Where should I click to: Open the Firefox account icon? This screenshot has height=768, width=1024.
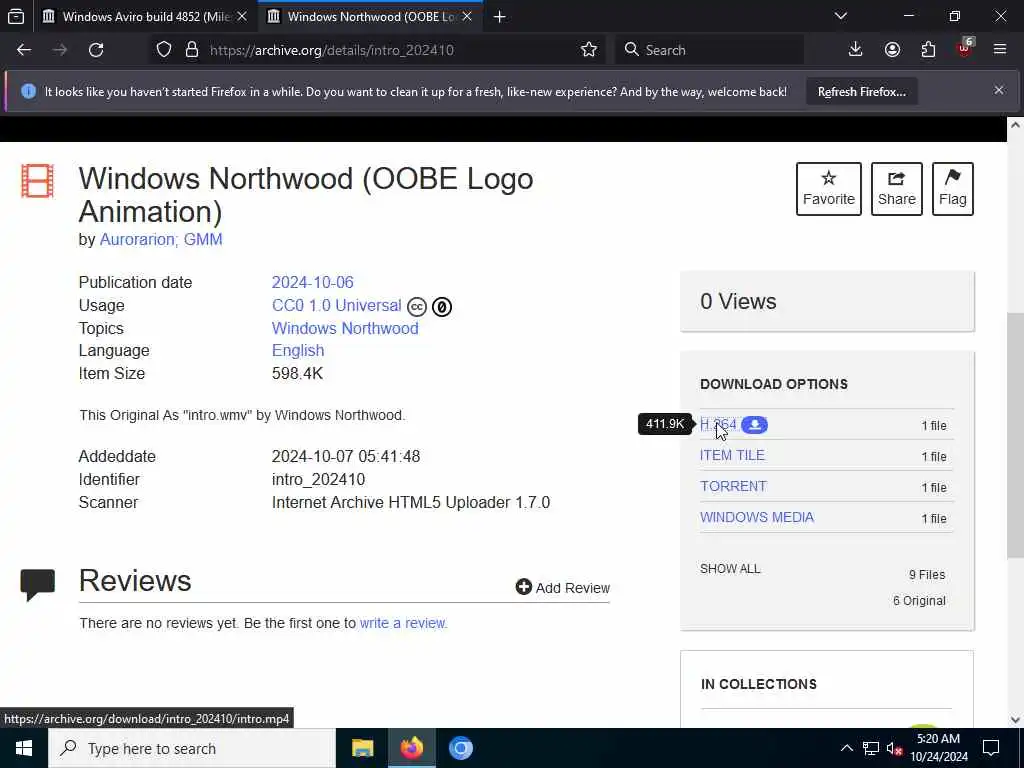[x=892, y=50]
